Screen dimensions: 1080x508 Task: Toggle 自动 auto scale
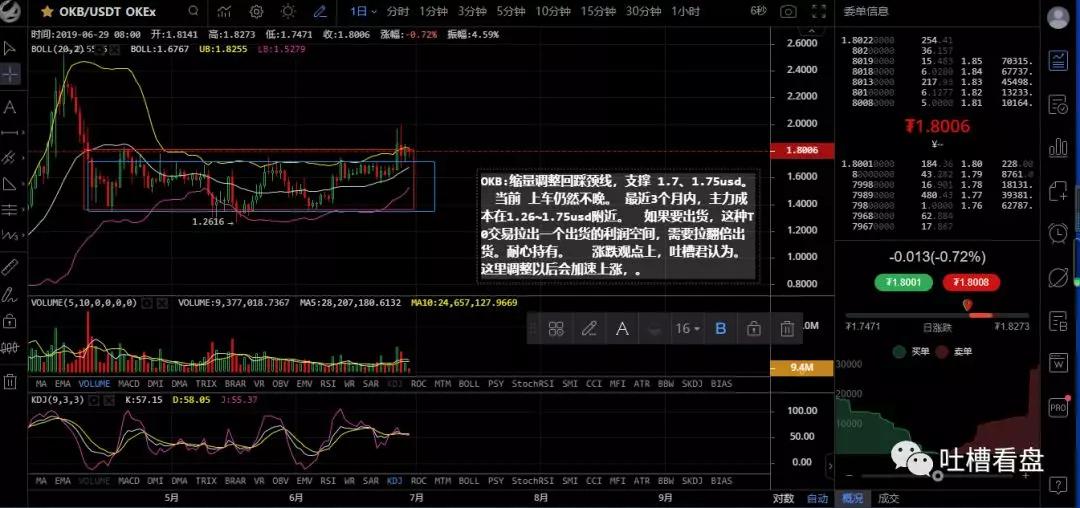pyautogui.click(x=818, y=498)
